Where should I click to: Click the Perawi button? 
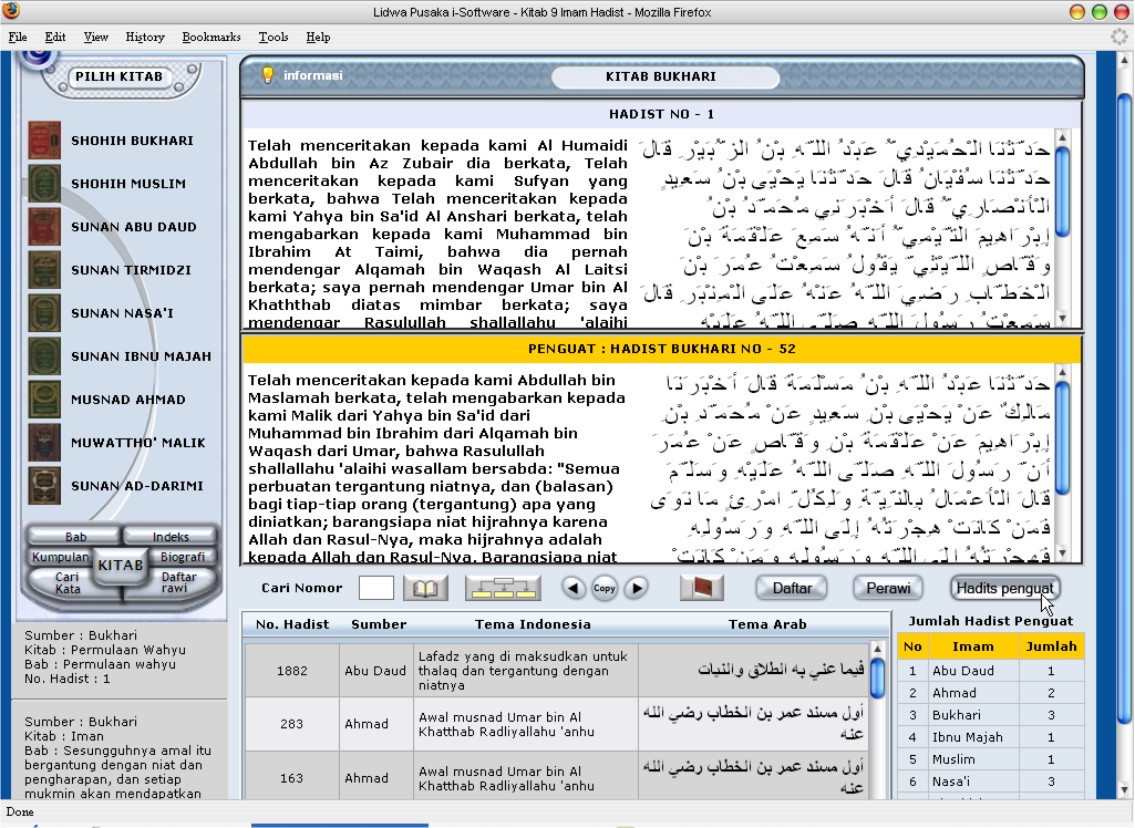pyautogui.click(x=888, y=588)
